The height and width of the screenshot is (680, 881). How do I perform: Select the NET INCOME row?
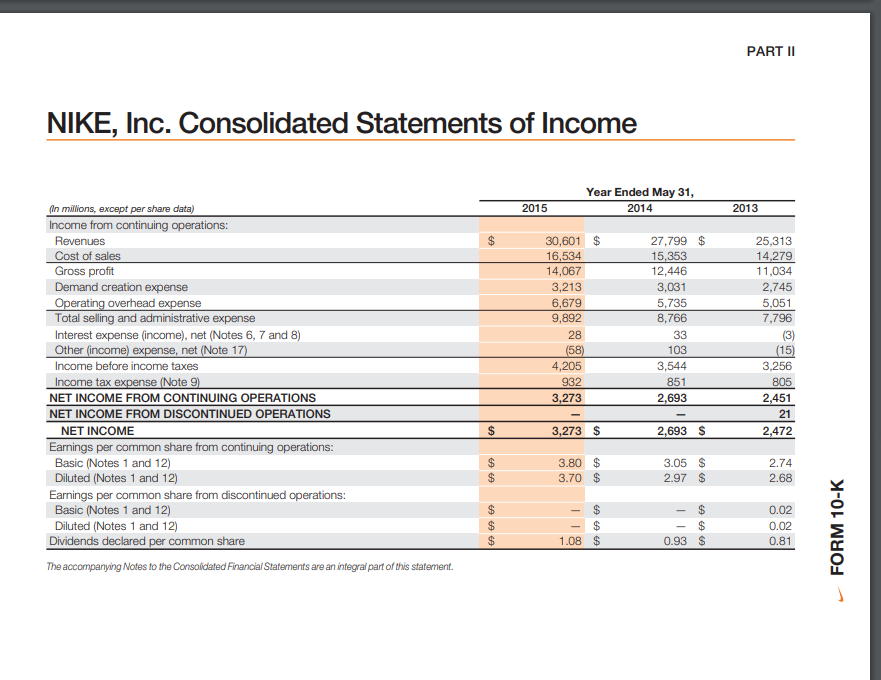tap(98, 430)
